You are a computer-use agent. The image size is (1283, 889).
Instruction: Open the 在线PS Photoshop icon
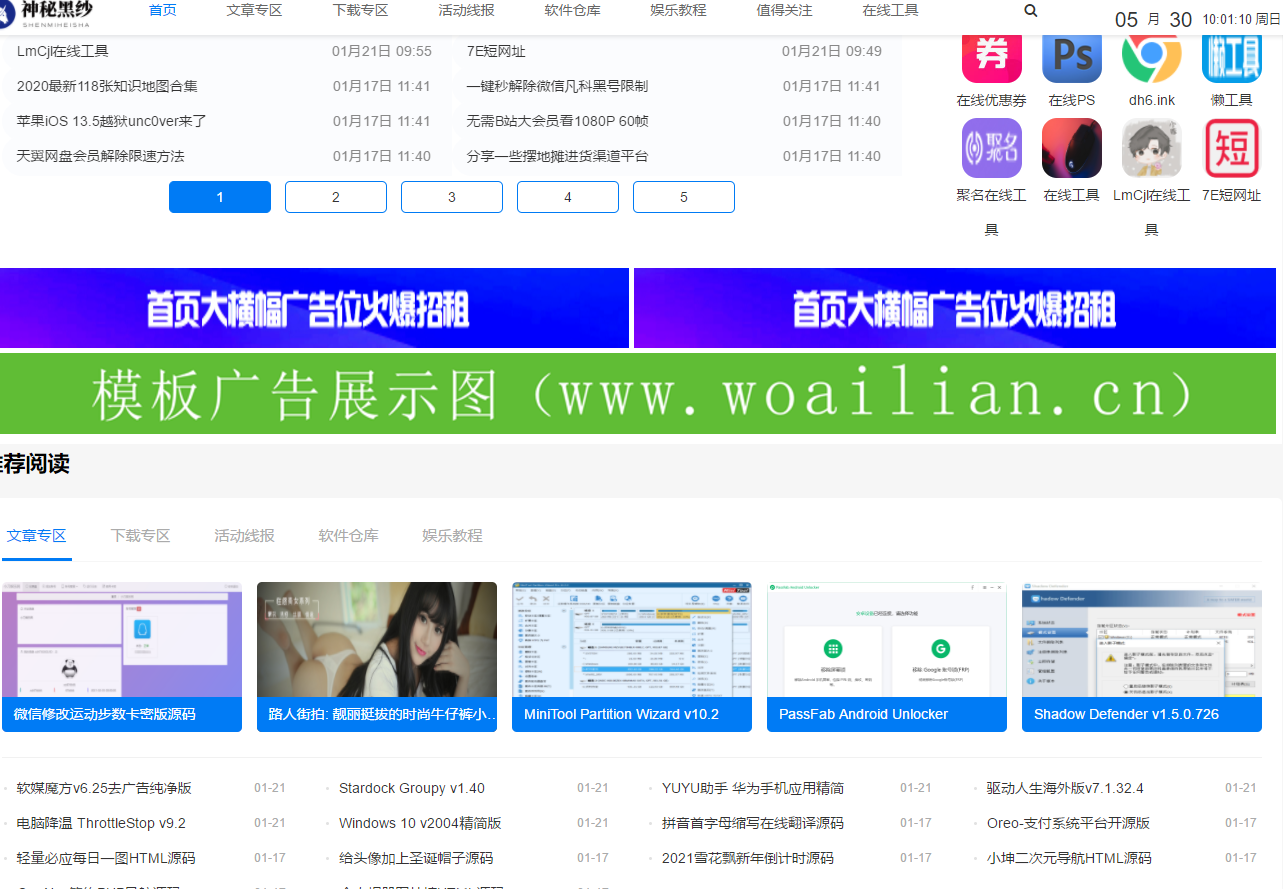(1071, 56)
